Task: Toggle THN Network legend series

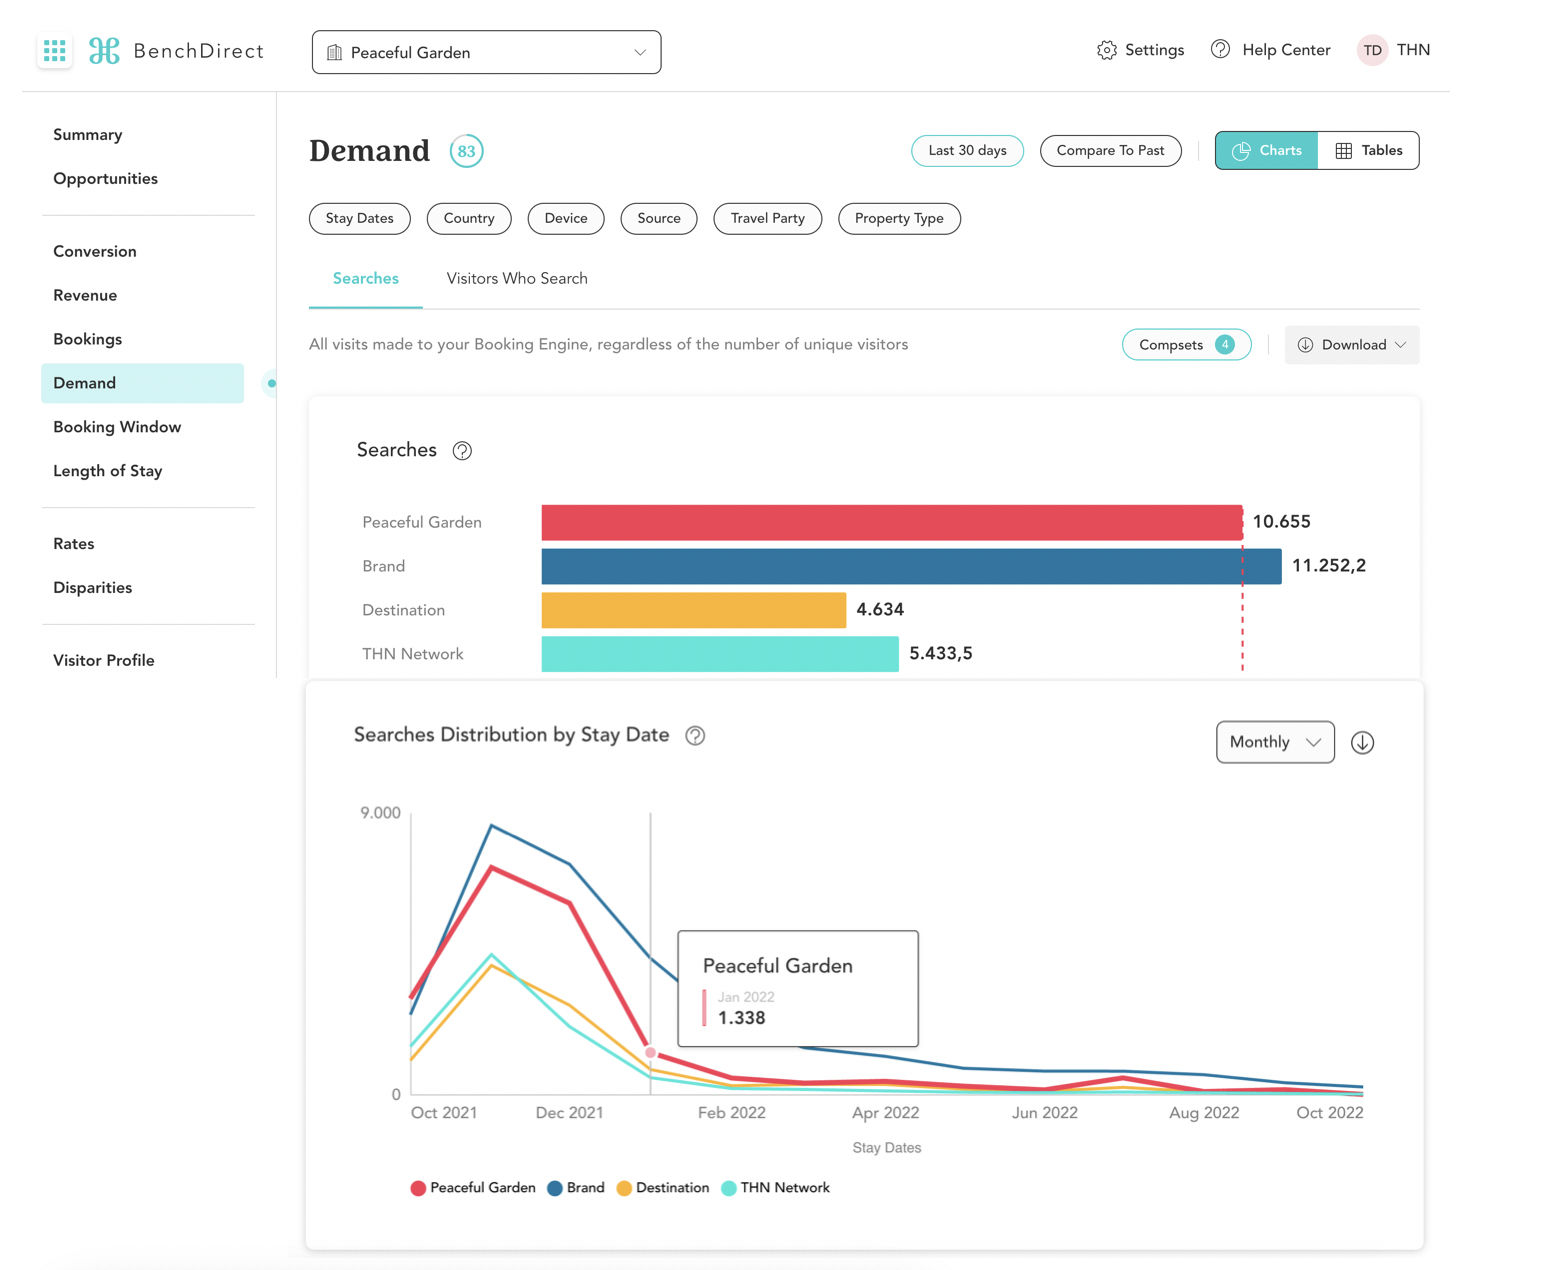Action: (775, 1188)
